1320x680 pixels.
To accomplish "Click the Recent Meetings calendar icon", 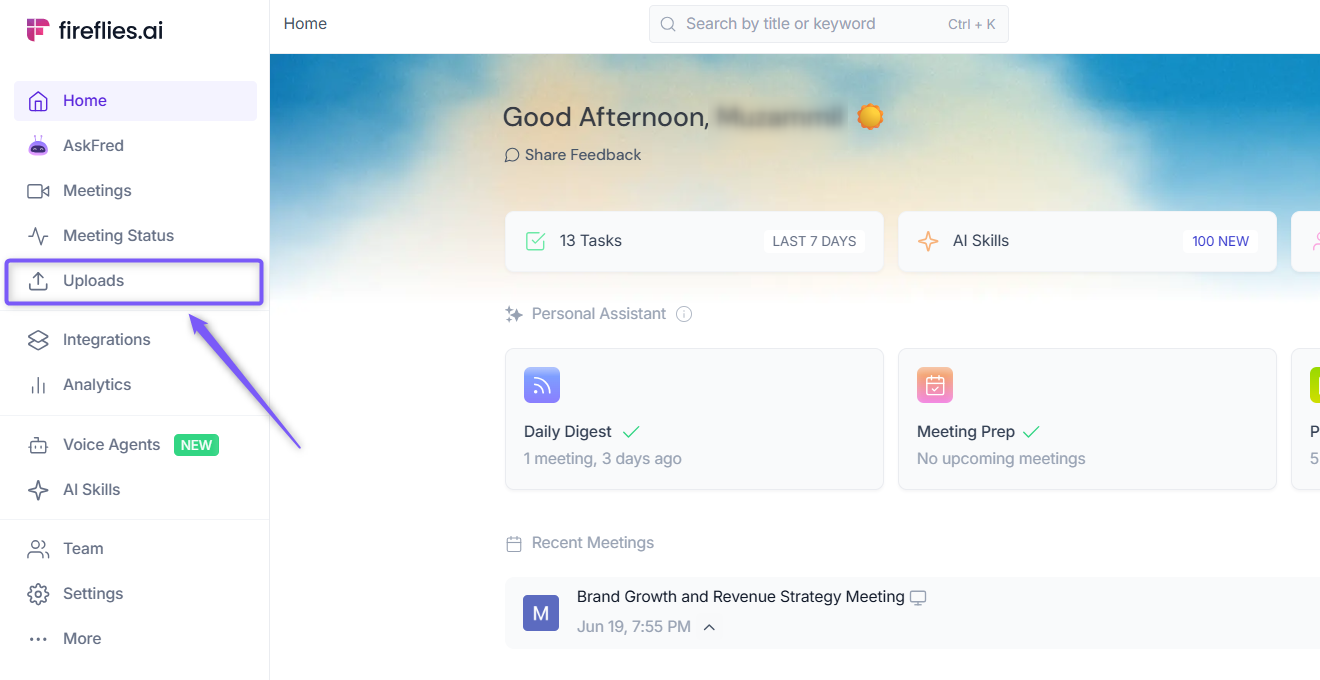I will coord(514,544).
